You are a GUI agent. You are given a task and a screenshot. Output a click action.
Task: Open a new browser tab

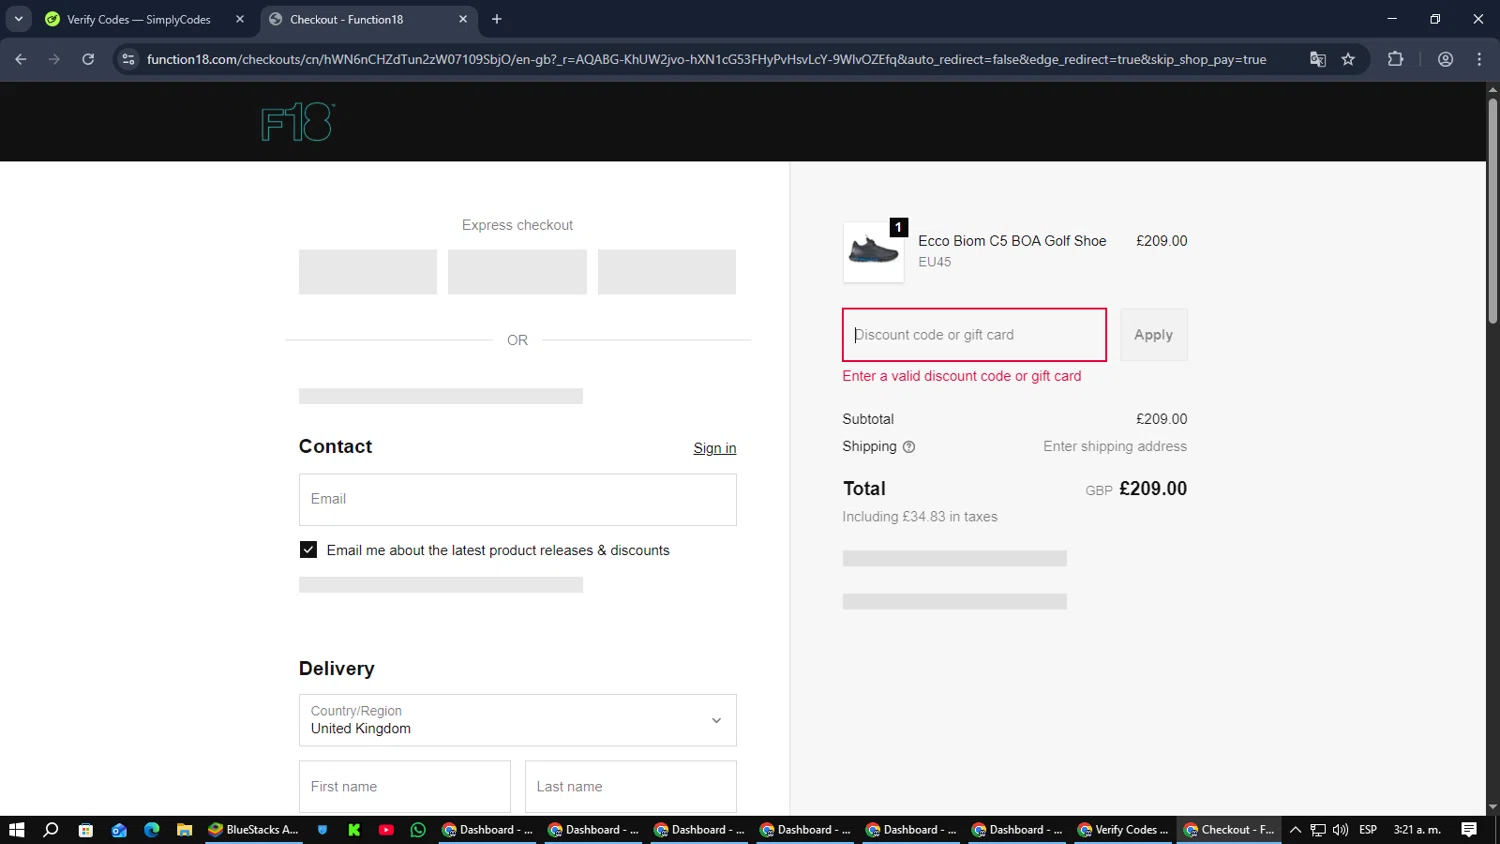[497, 19]
